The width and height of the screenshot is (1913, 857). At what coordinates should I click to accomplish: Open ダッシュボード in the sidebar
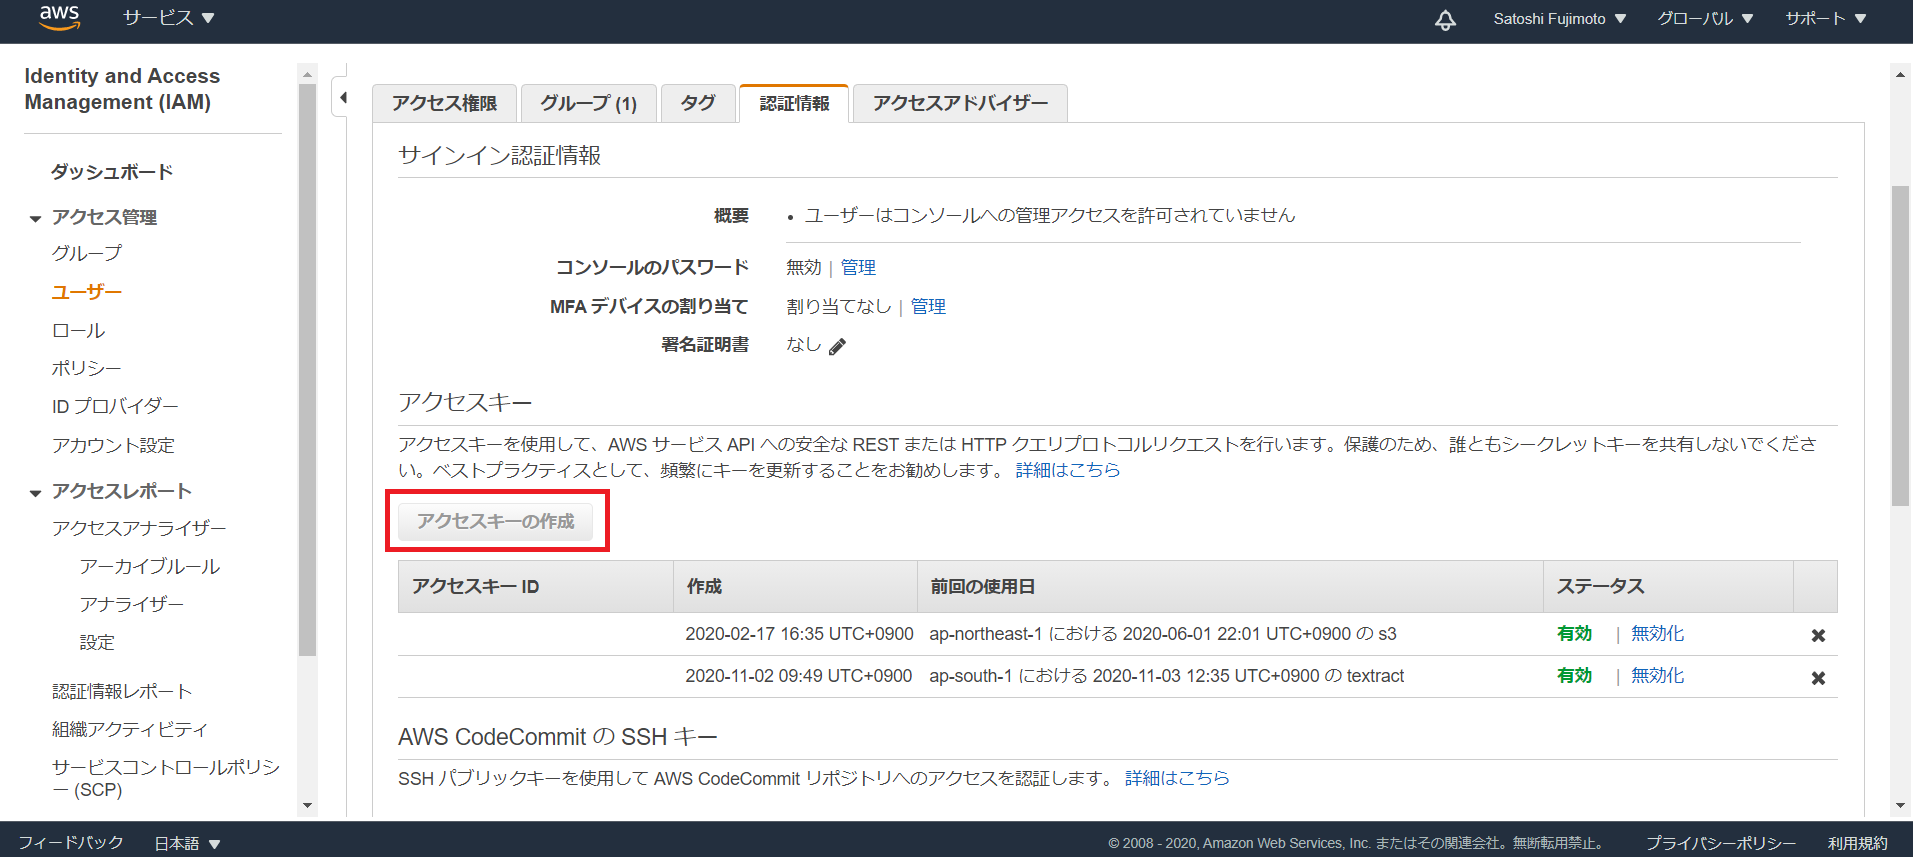click(112, 172)
